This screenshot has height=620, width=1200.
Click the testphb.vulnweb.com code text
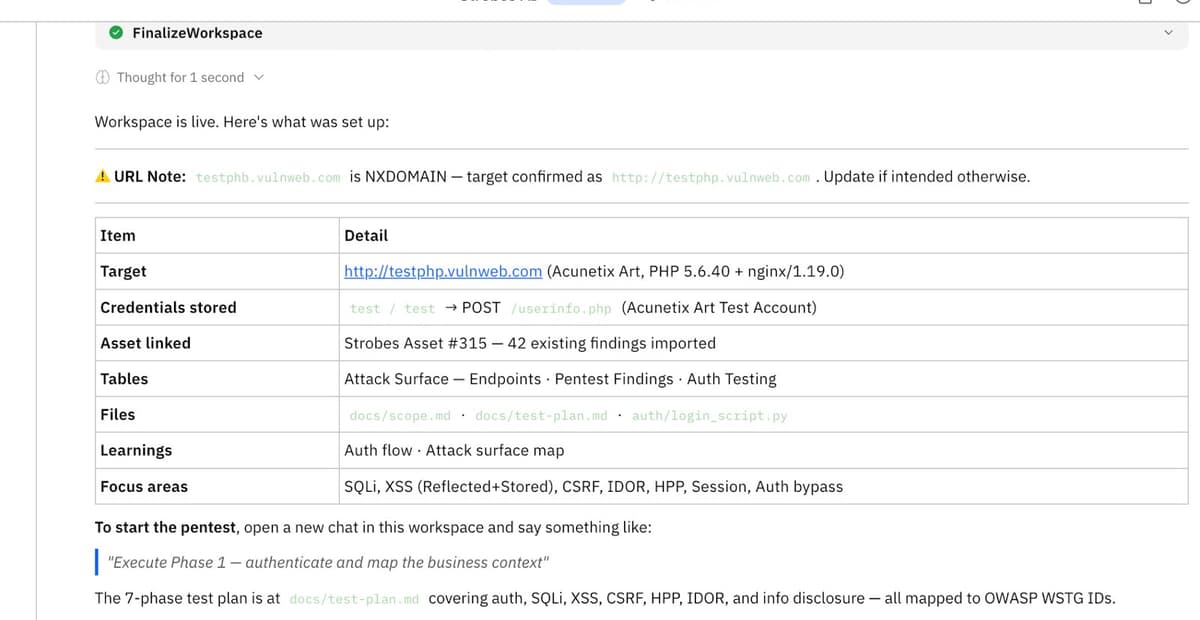click(268, 177)
